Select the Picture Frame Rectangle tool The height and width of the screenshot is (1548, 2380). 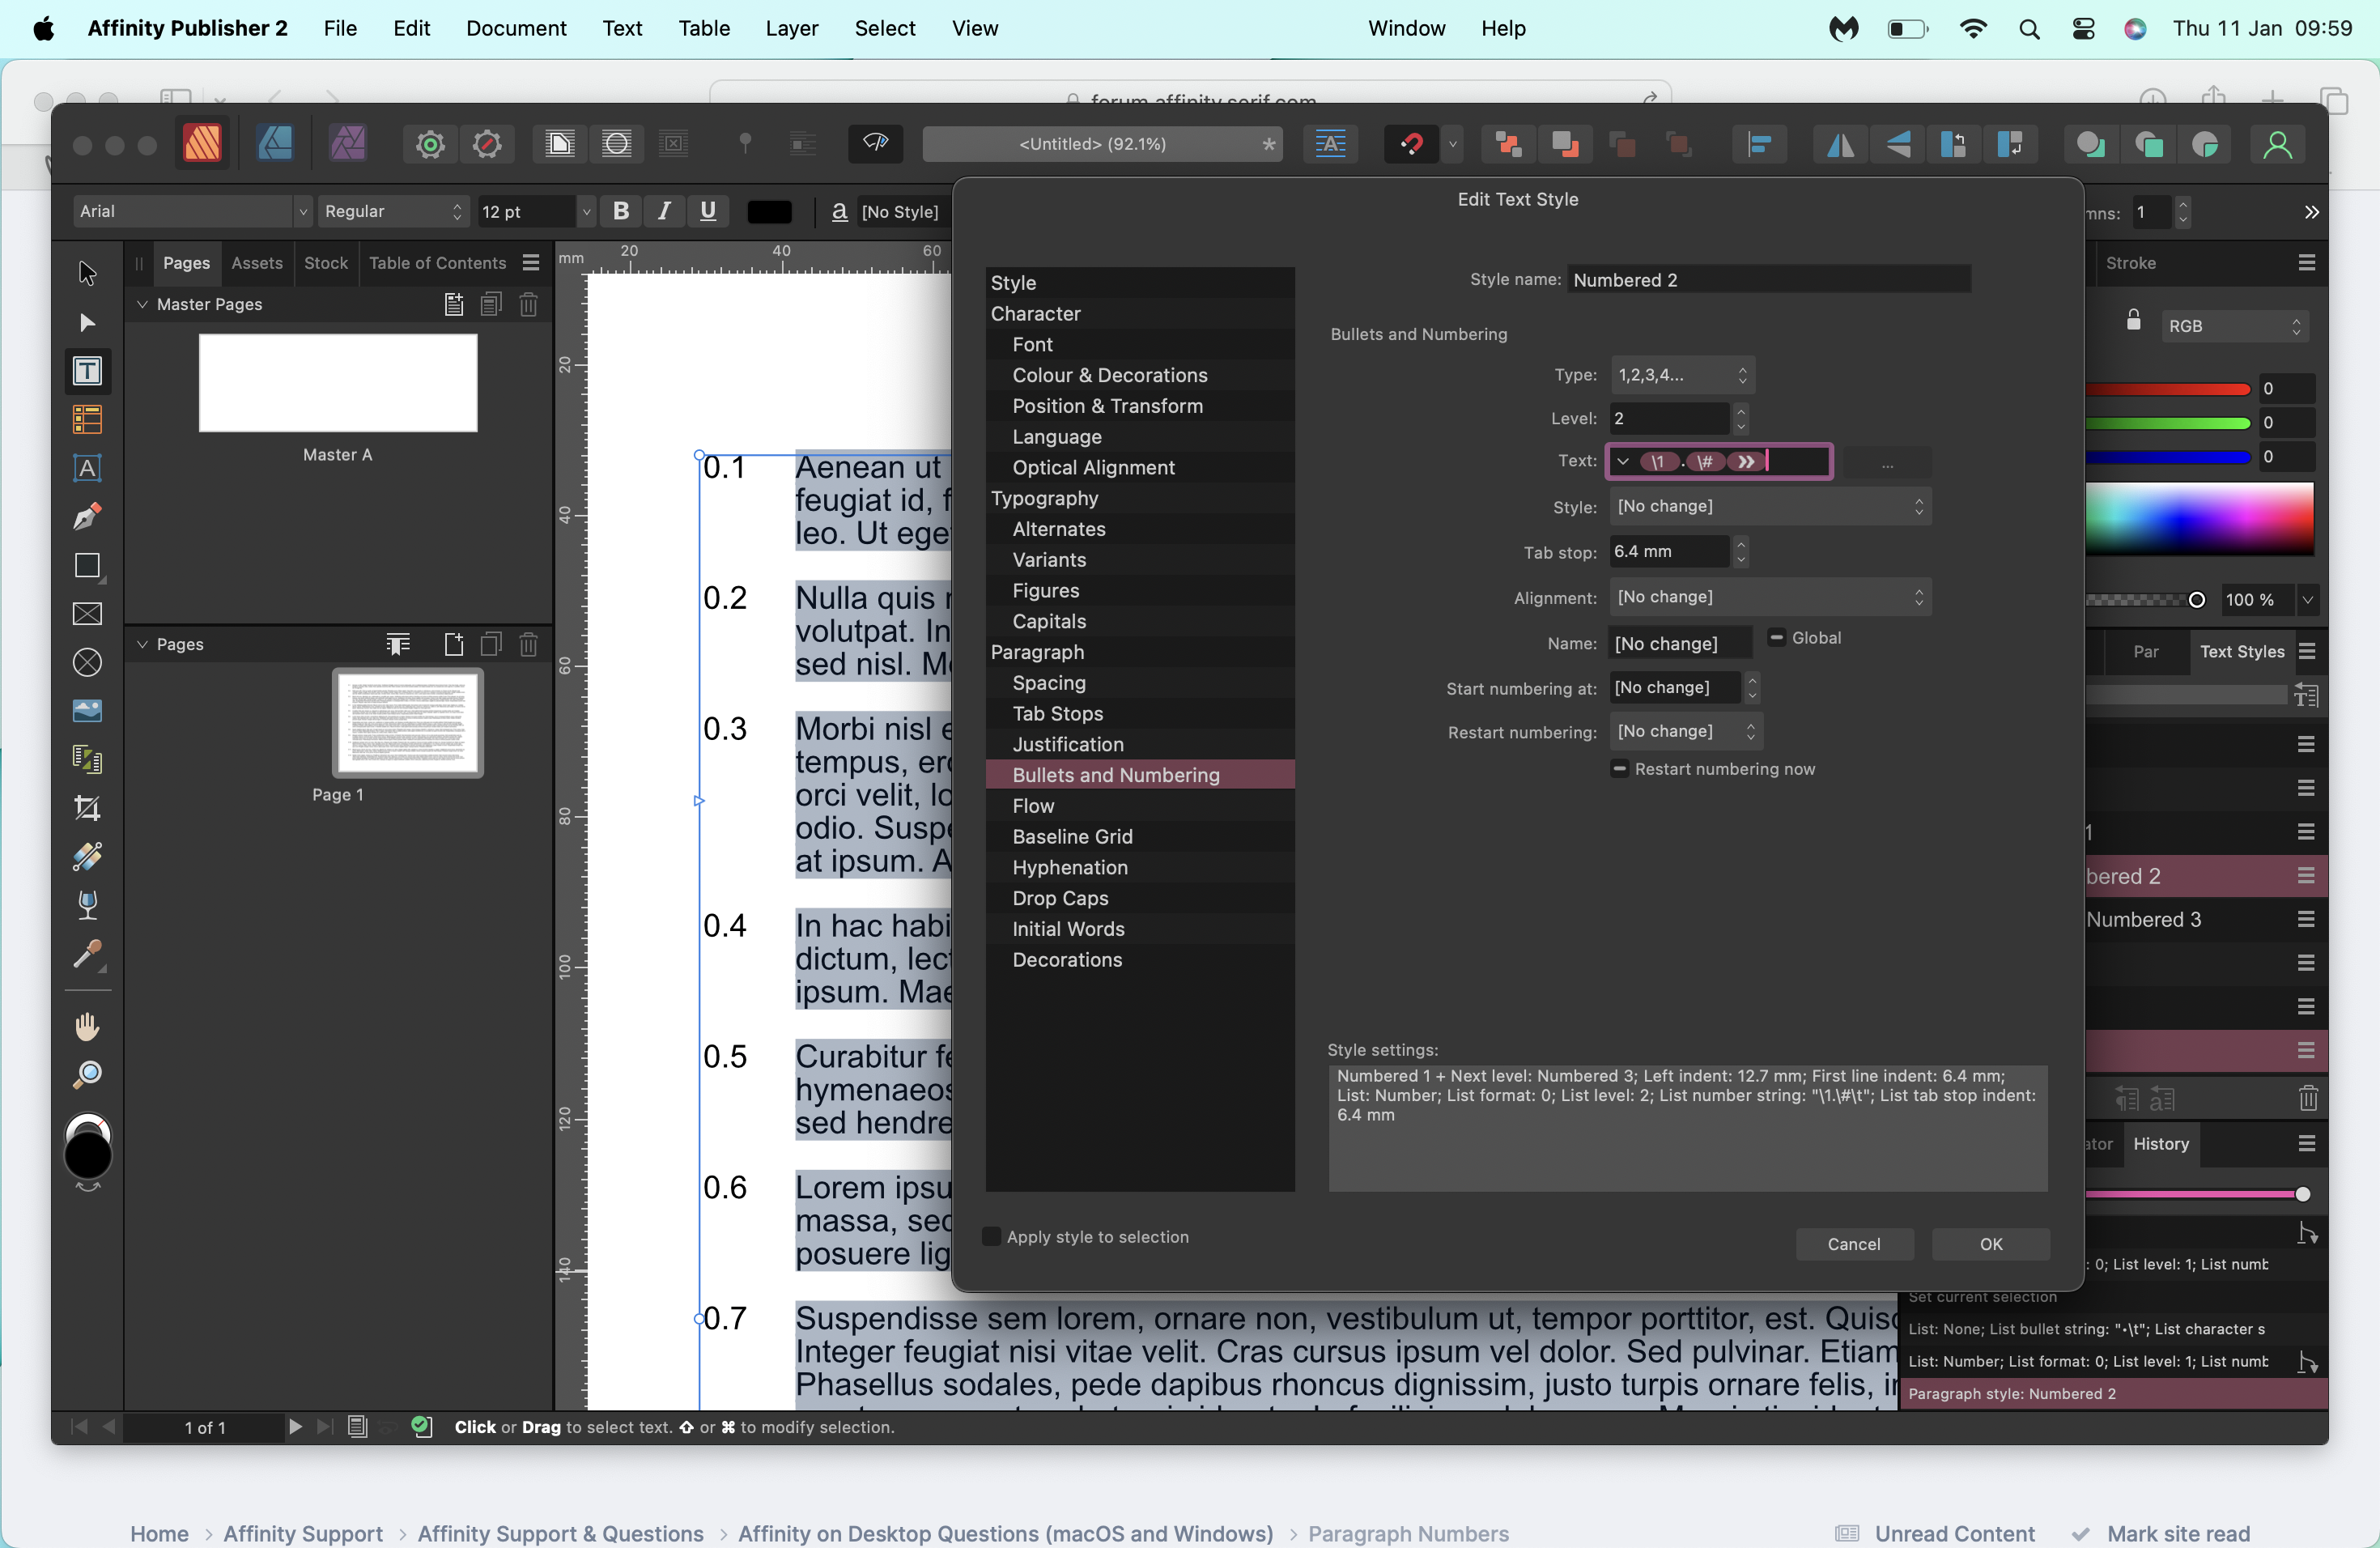88,614
